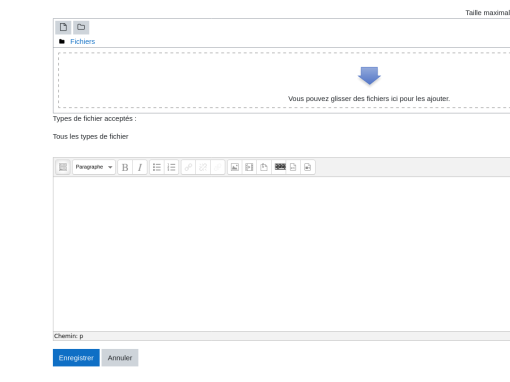Image resolution: width=510 pixels, height=382 pixels.
Task: Toggle bold formatting
Action: pos(125,167)
